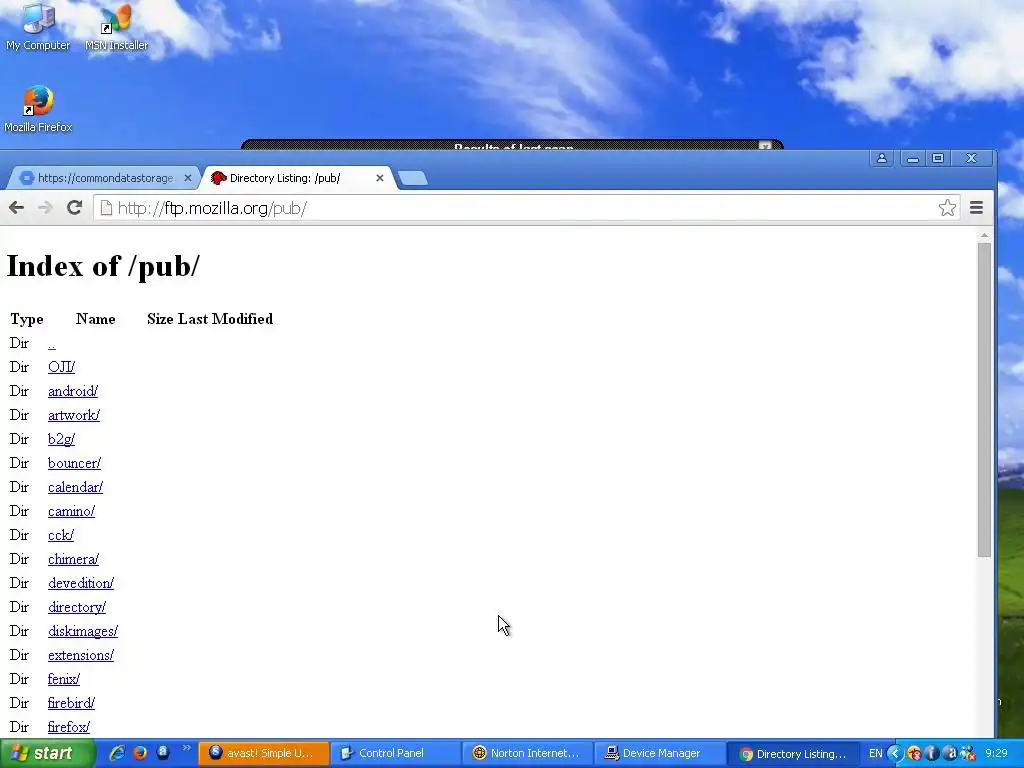Open a new tab with the new-tab button
Image resolution: width=1024 pixels, height=768 pixels.
pyautogui.click(x=413, y=178)
